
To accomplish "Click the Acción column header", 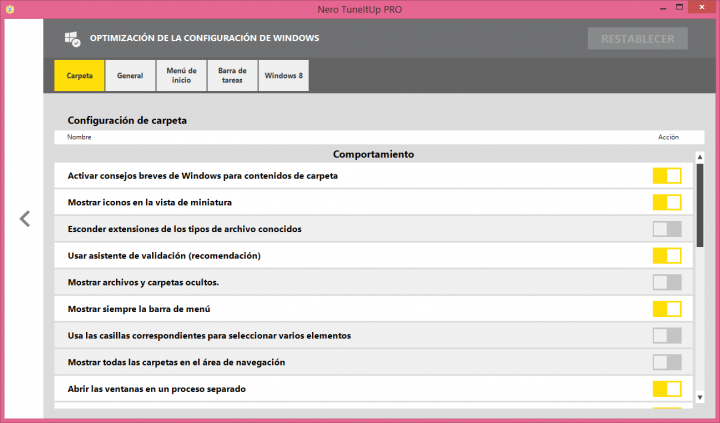I will point(668,137).
